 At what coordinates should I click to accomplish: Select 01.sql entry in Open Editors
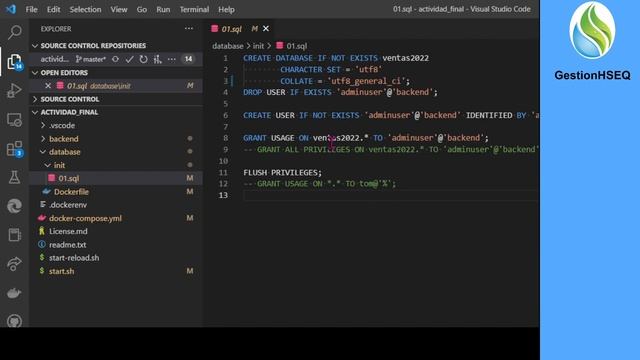tap(116, 86)
